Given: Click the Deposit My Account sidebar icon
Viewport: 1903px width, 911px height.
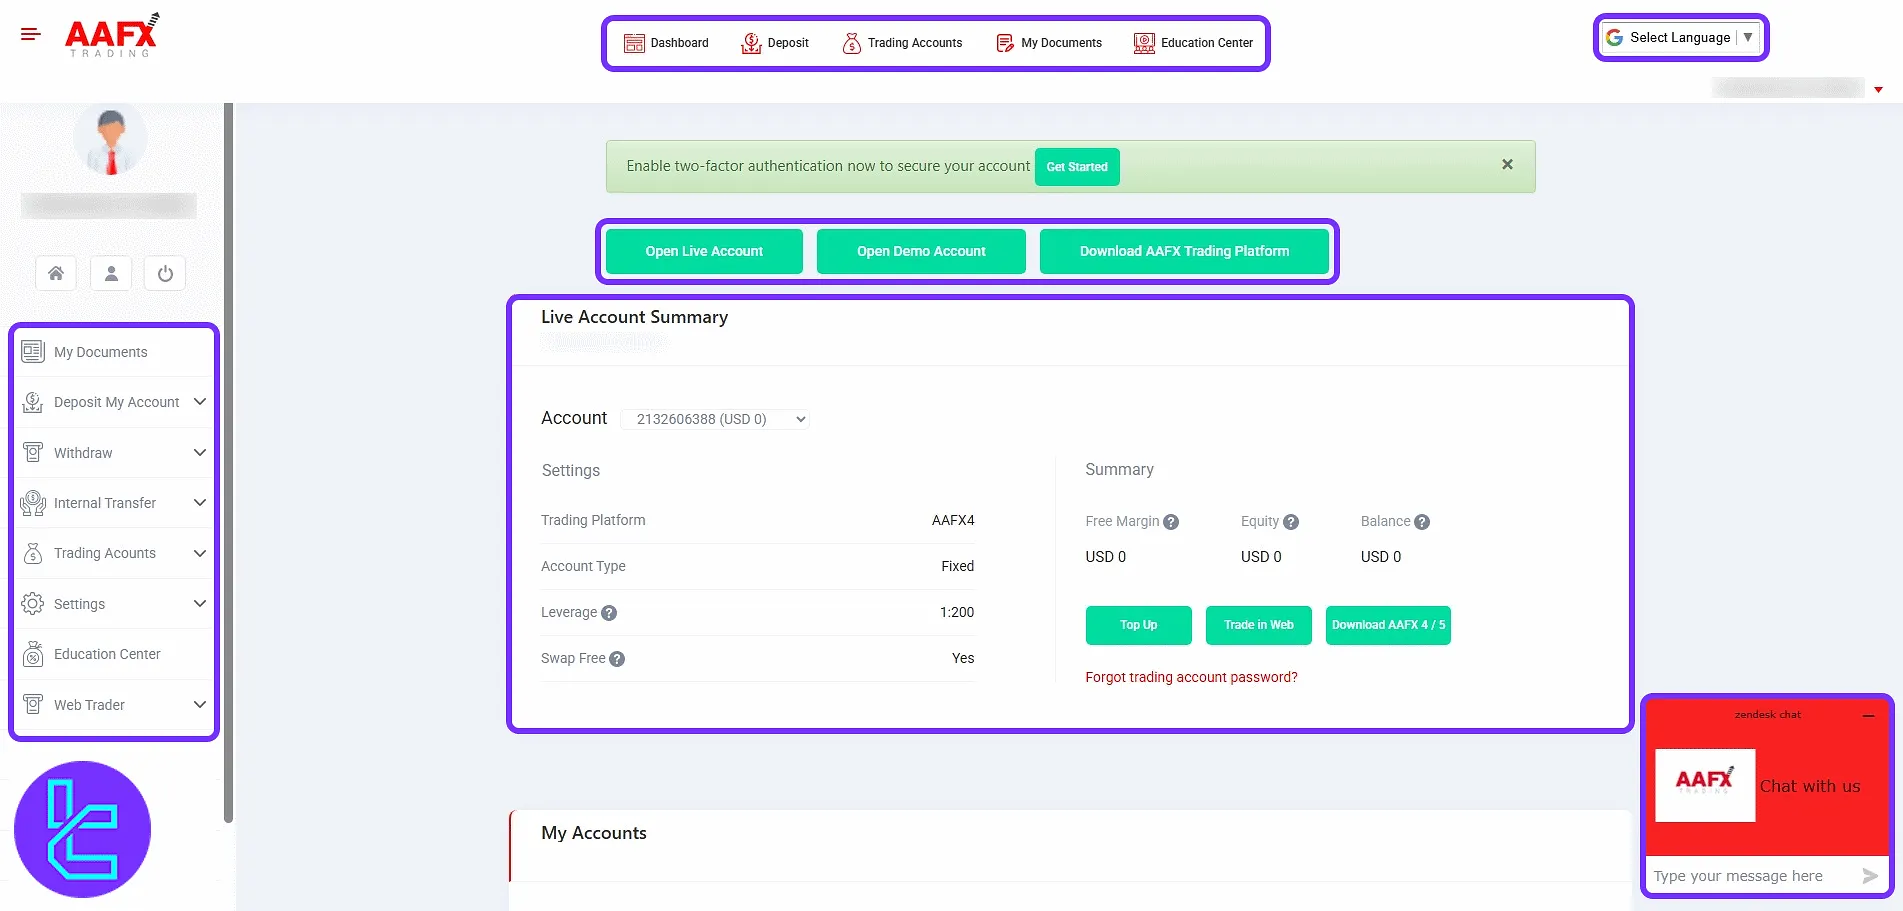Looking at the screenshot, I should (x=33, y=402).
